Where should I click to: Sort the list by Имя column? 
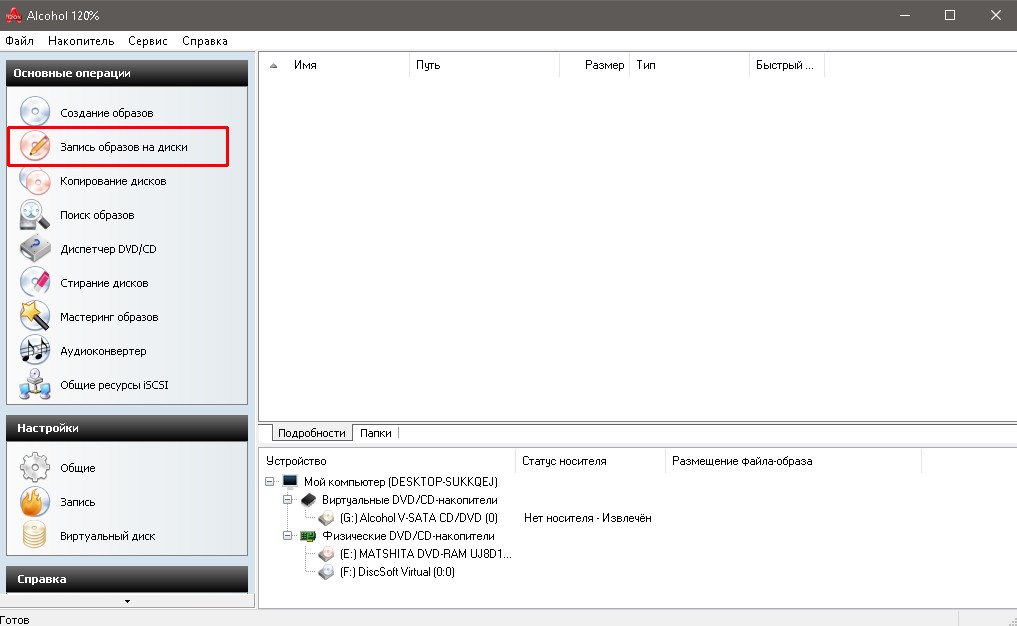337,65
